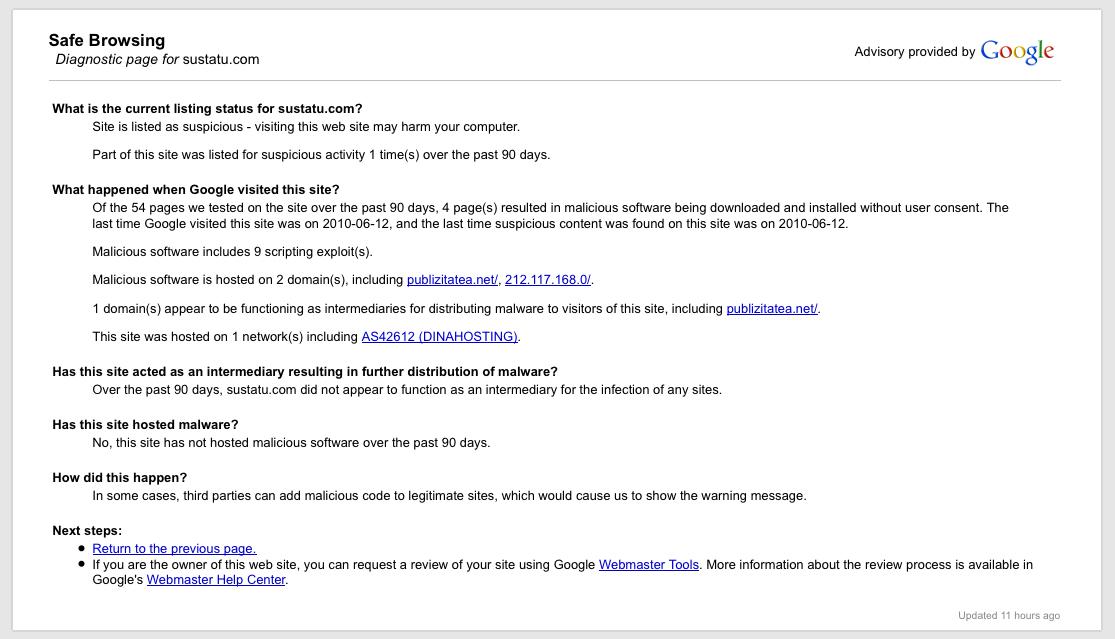Viewport: 1115px width, 639px height.
Task: Open the AS42612 (DINAHOSTING) network link
Action: (439, 337)
